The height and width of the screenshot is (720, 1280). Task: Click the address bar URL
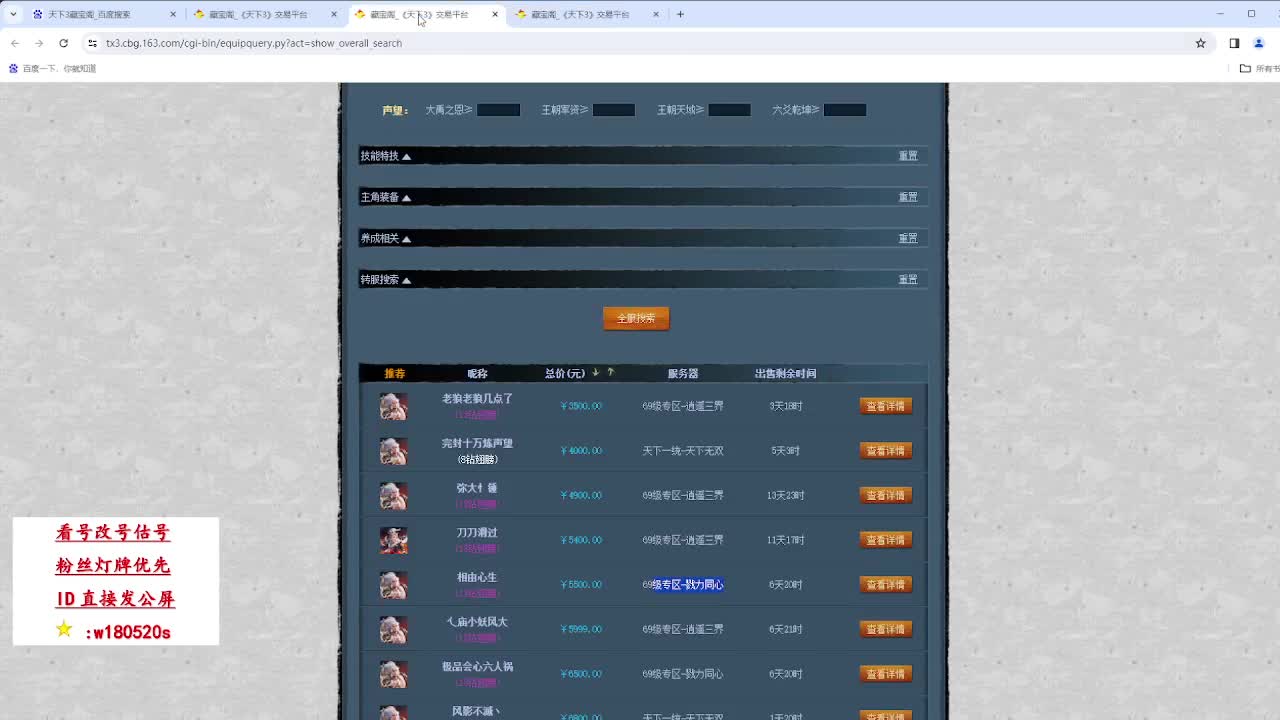[x=254, y=43]
